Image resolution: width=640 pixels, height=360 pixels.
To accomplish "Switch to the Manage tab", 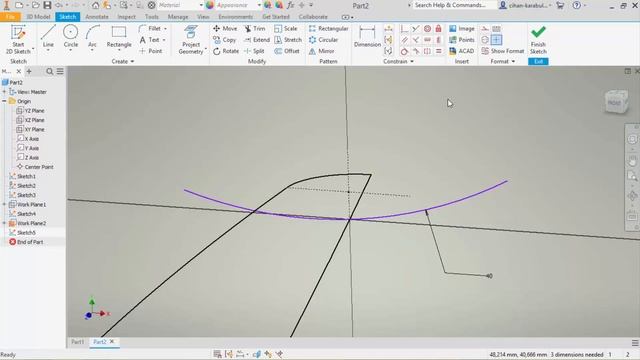I will click(178, 17).
